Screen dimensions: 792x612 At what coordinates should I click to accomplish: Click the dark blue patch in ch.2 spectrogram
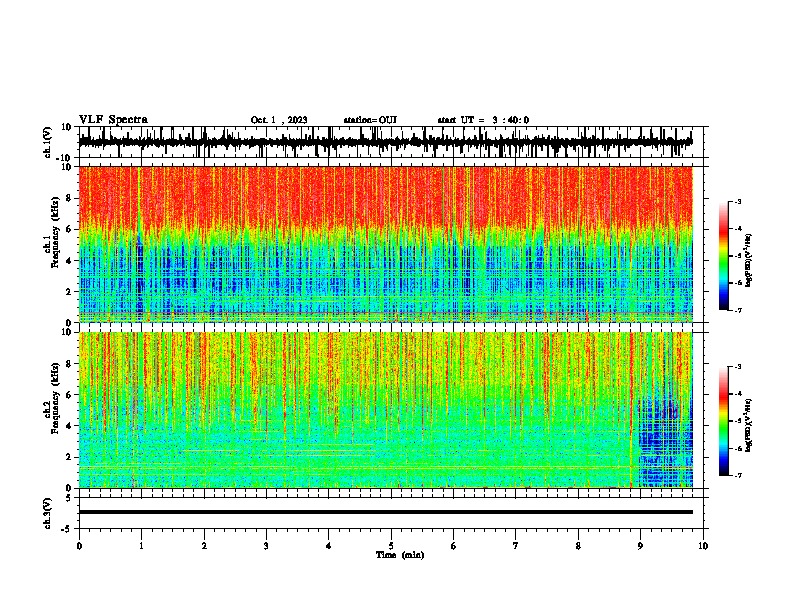tap(665, 443)
